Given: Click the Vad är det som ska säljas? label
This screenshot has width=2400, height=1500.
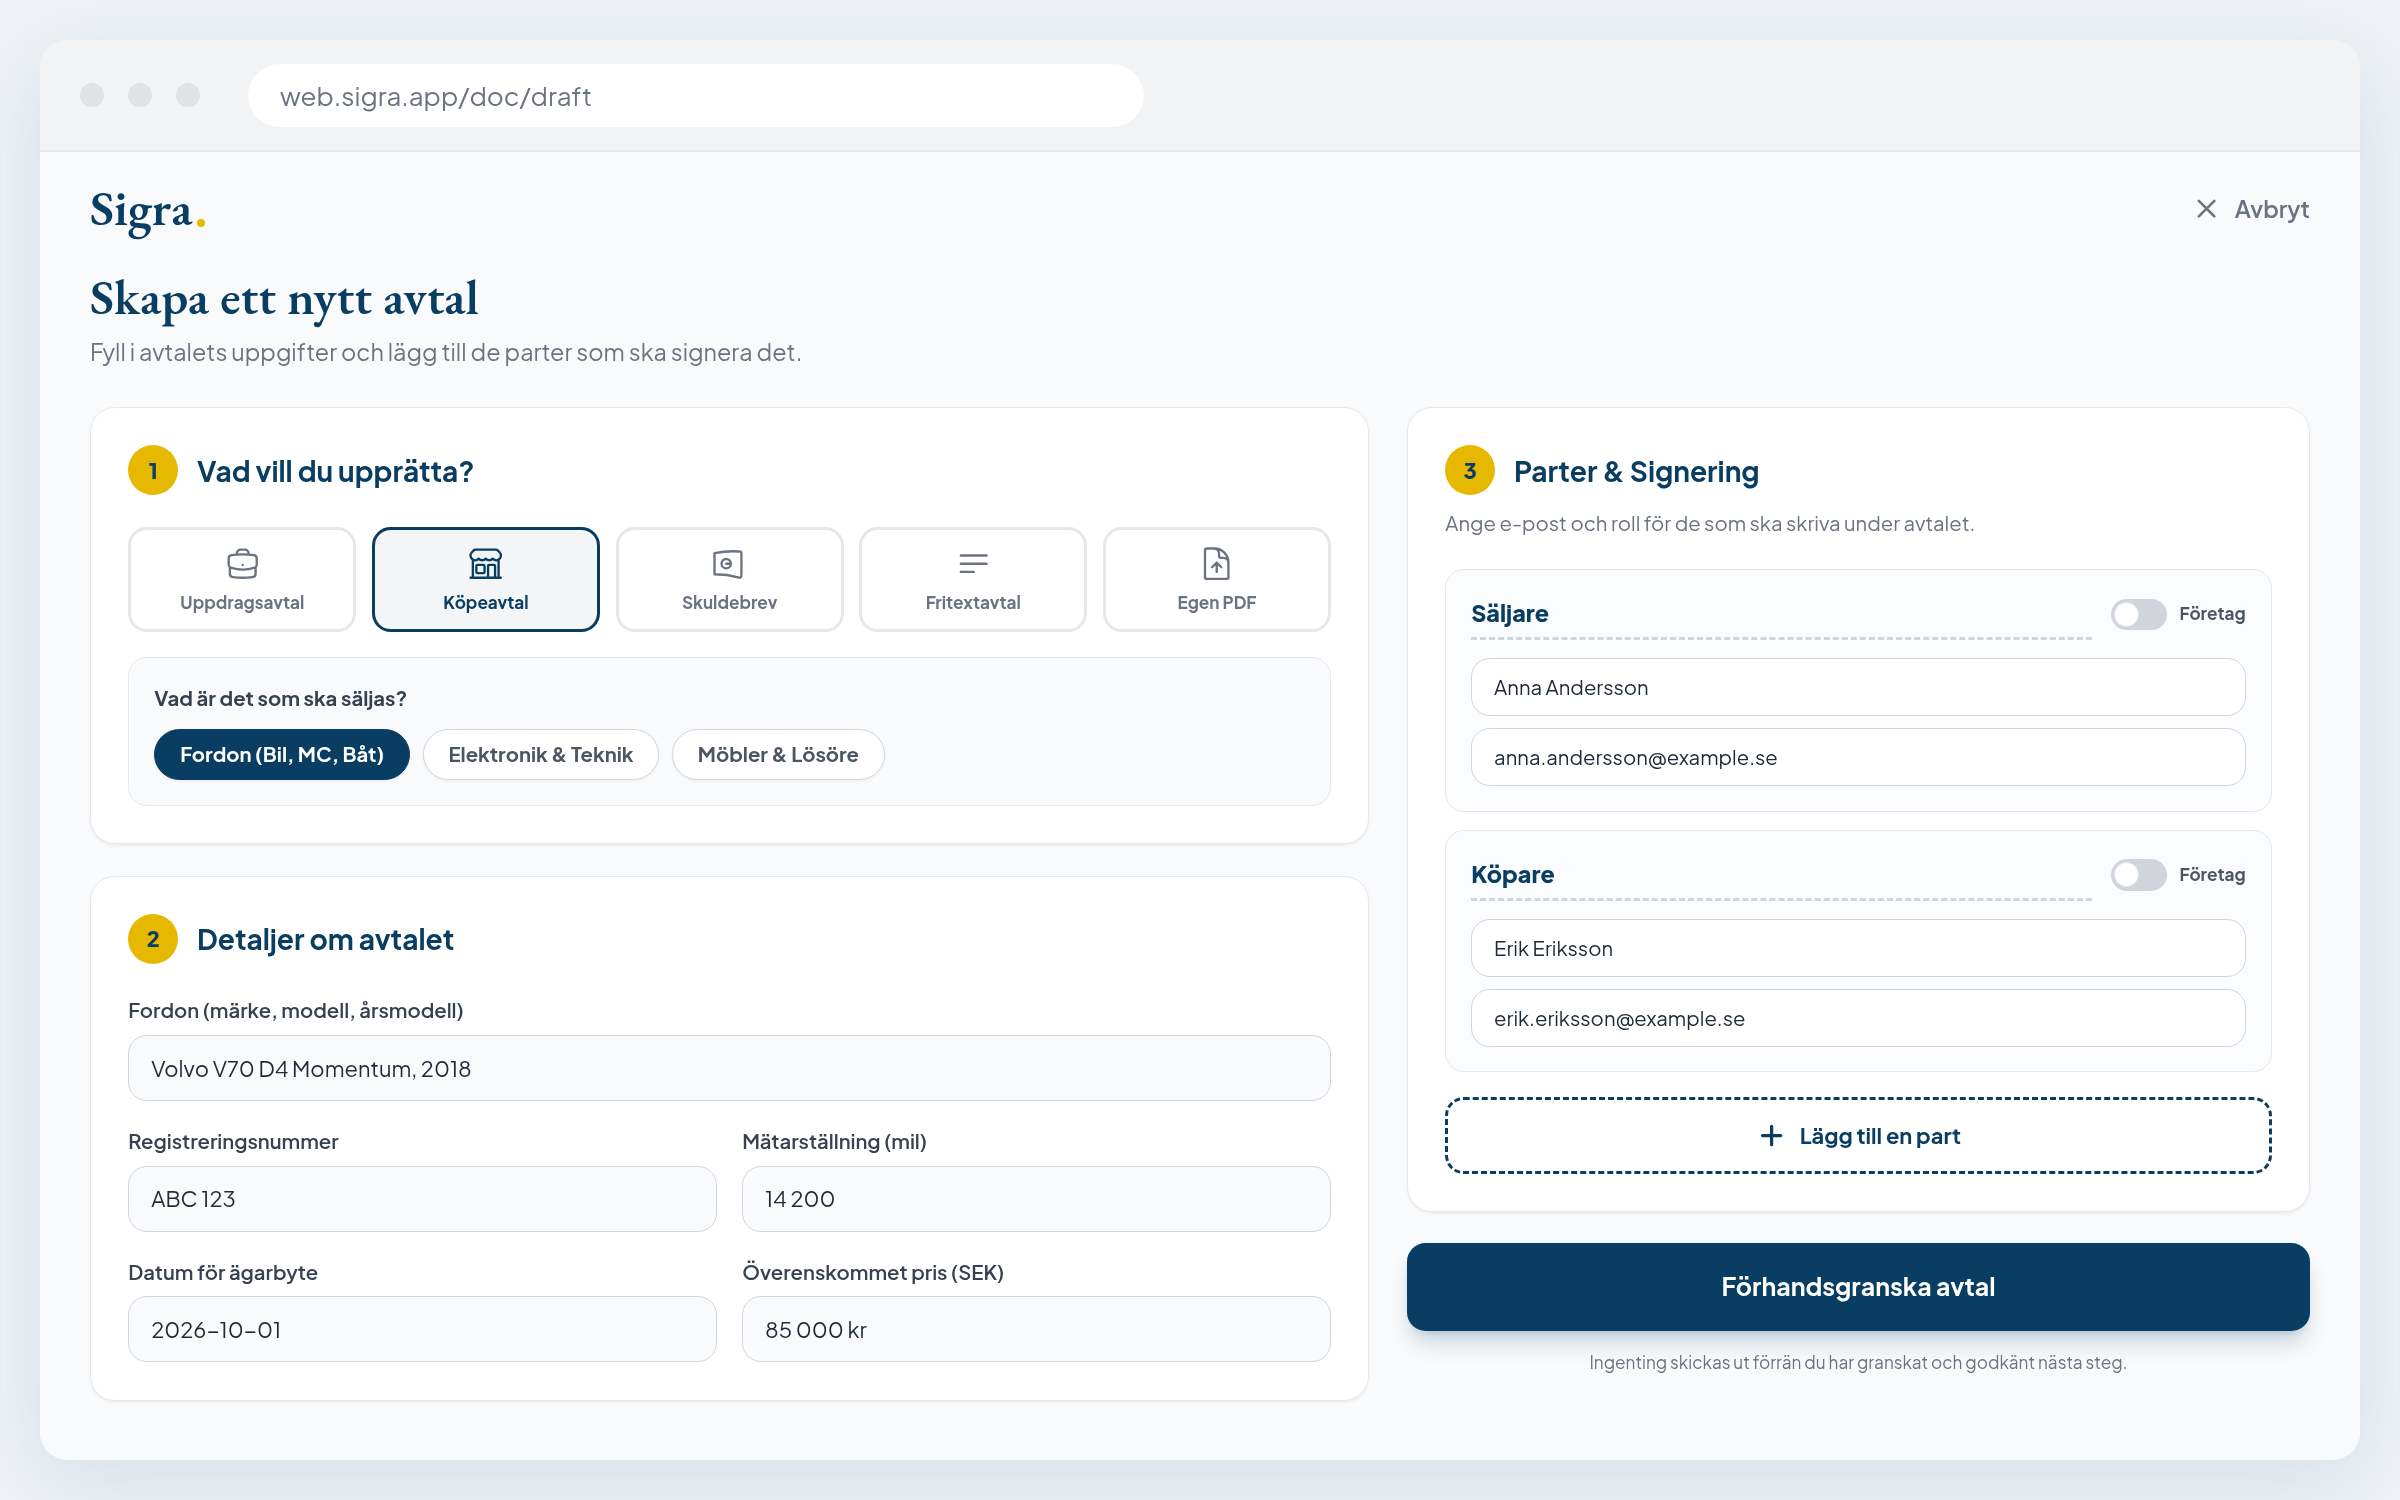Looking at the screenshot, I should [280, 699].
